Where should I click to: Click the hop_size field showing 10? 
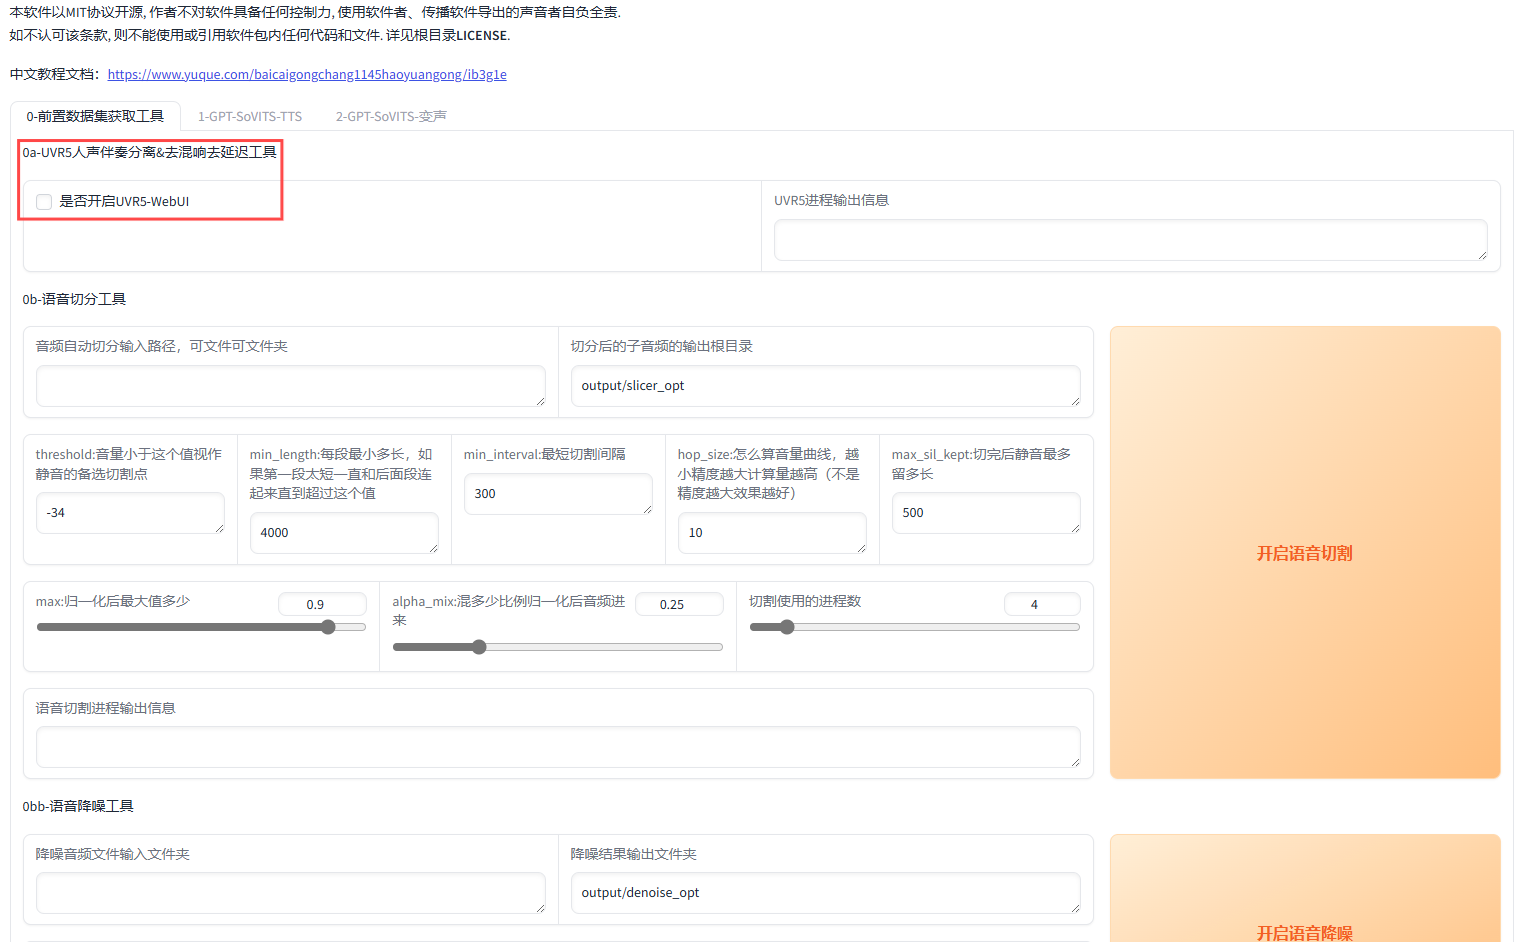pos(772,533)
